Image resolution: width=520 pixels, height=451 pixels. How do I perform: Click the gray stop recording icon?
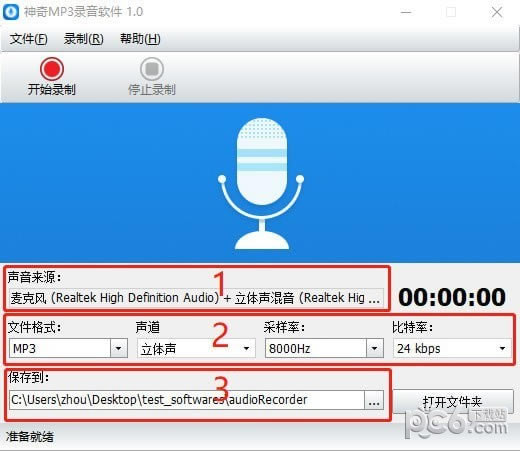pos(152,69)
